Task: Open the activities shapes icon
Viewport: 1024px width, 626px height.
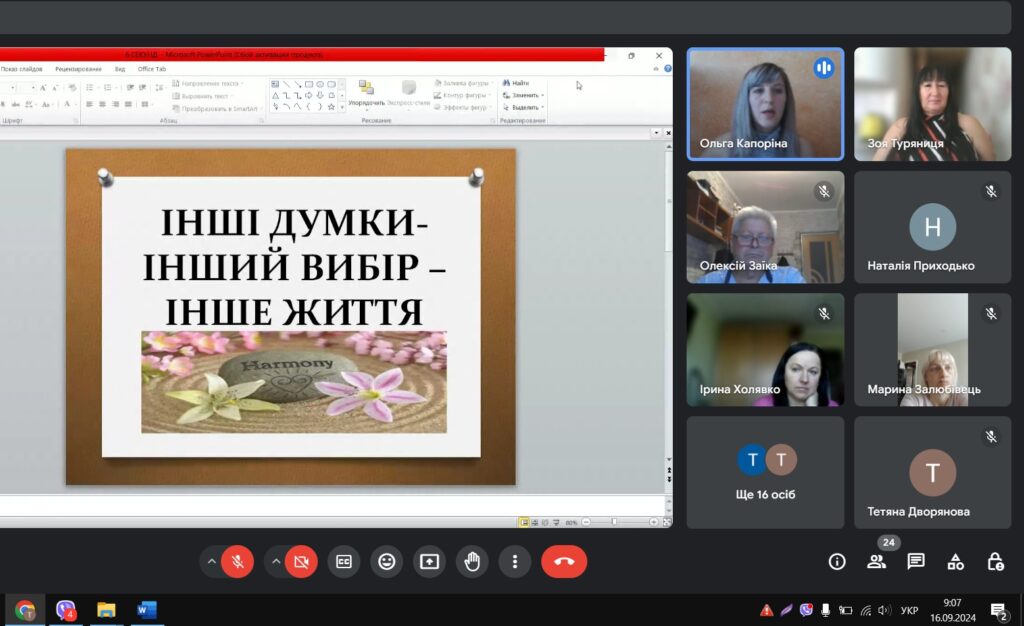Action: tap(955, 561)
